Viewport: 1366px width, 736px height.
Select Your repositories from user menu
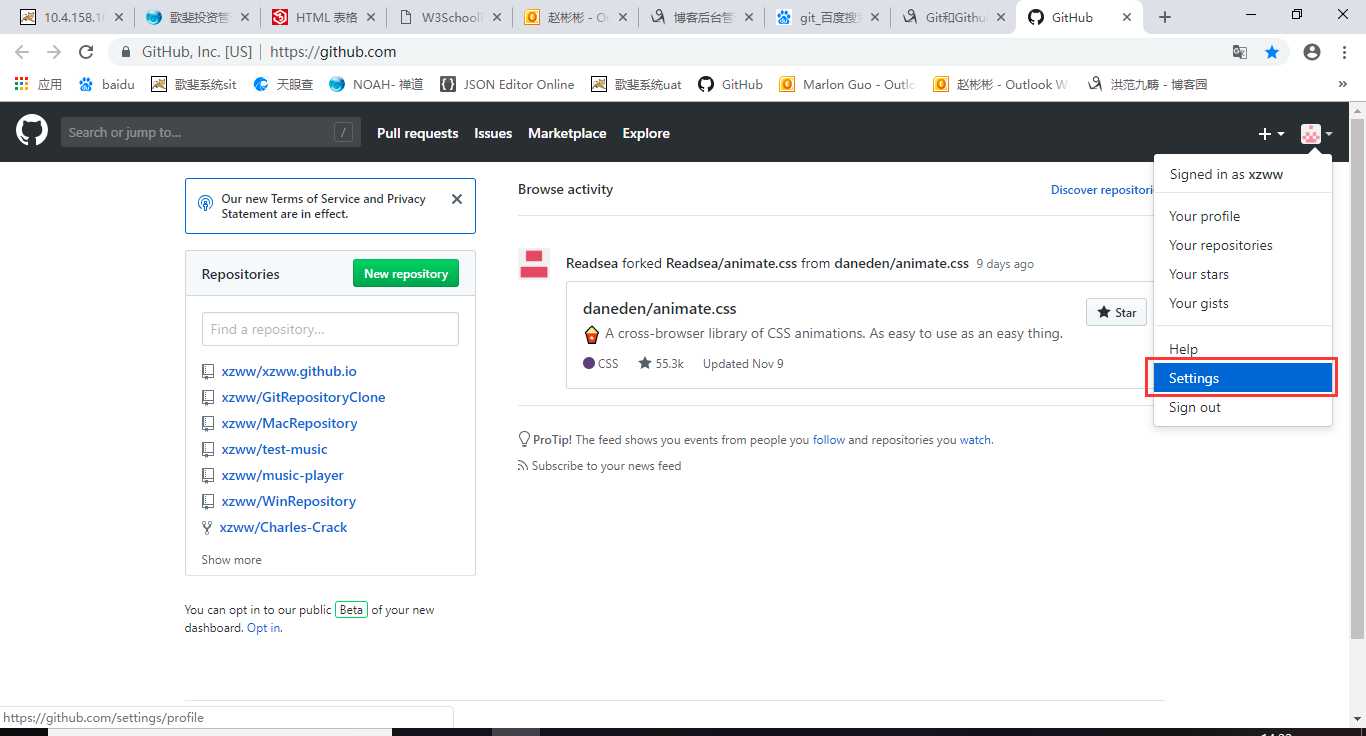(1243, 245)
